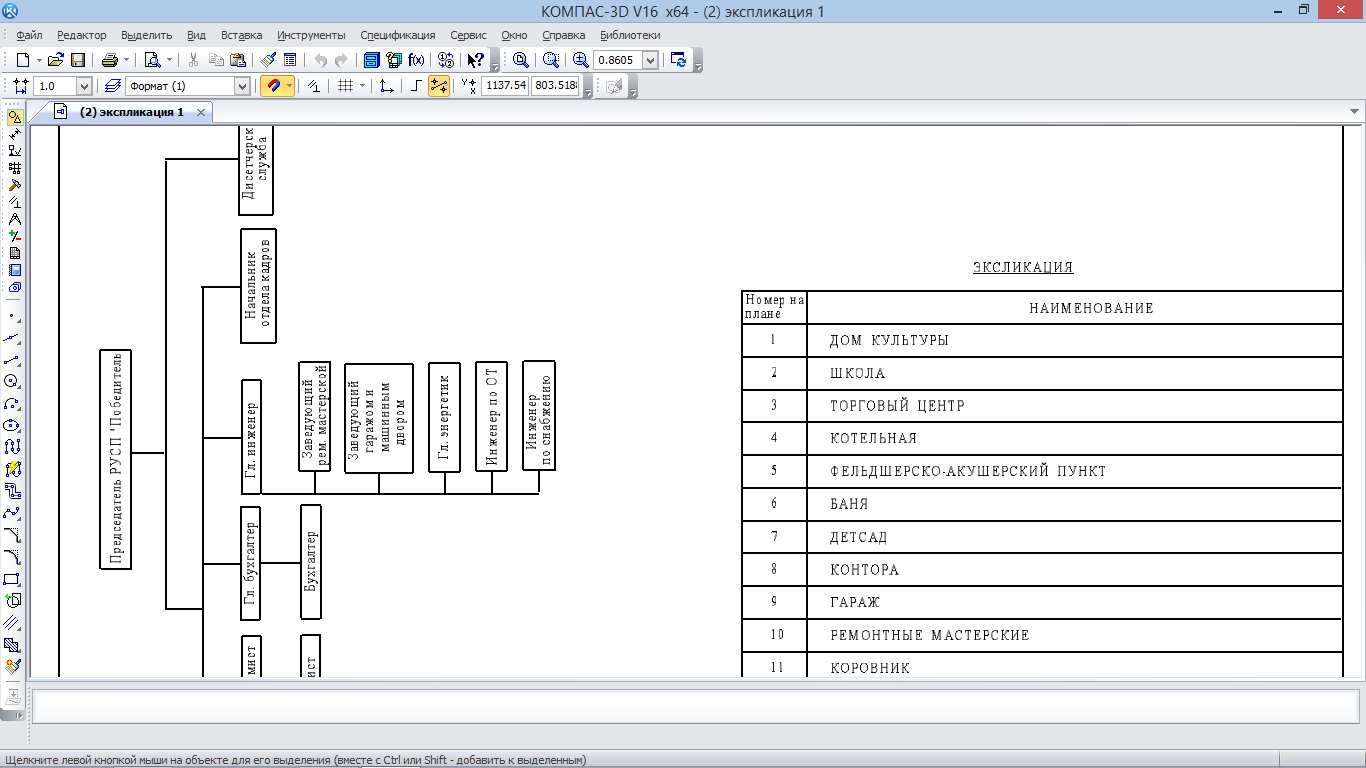
Task: Select the Line segment tool in the left toolbar
Action: 12,360
